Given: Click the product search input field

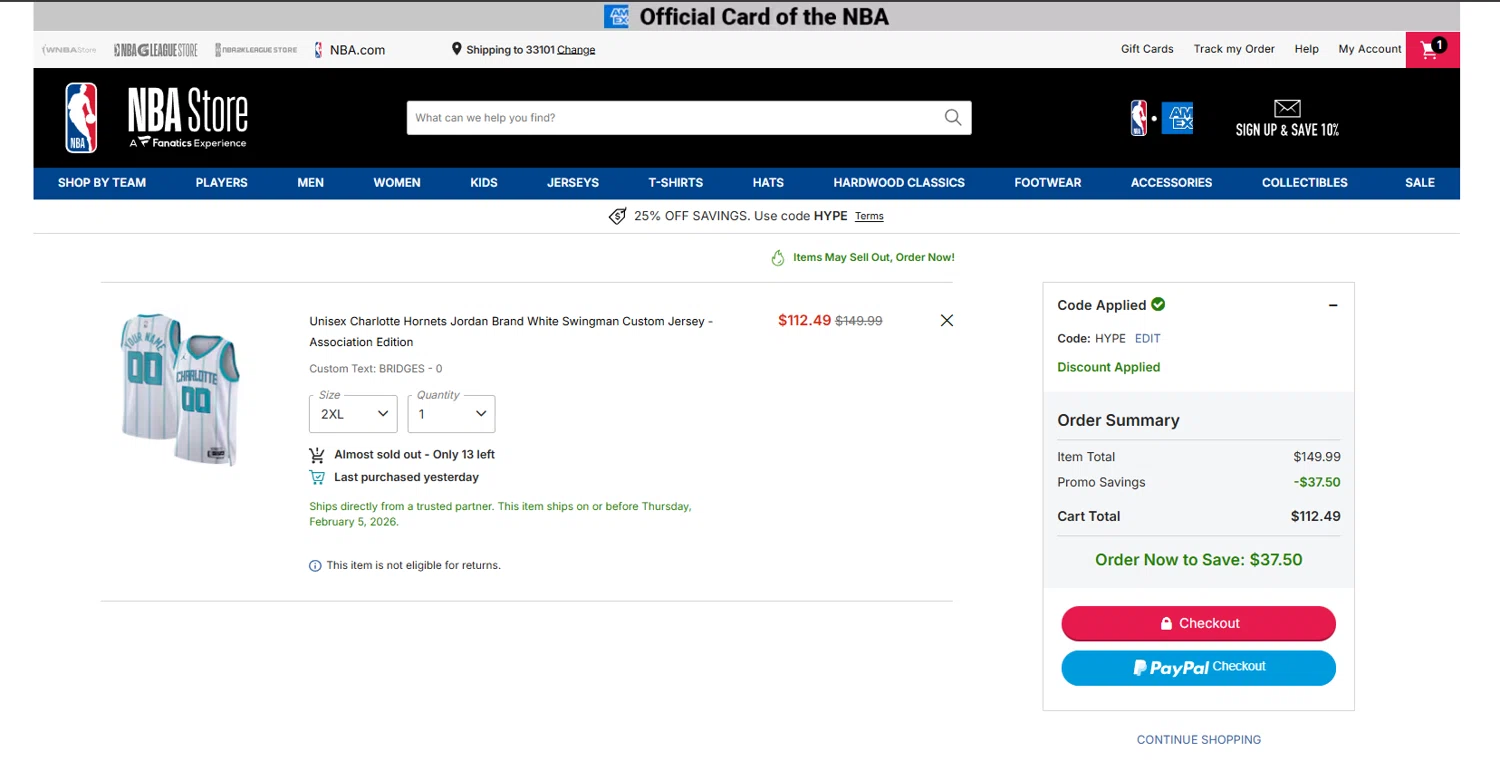Looking at the screenshot, I should click(689, 118).
